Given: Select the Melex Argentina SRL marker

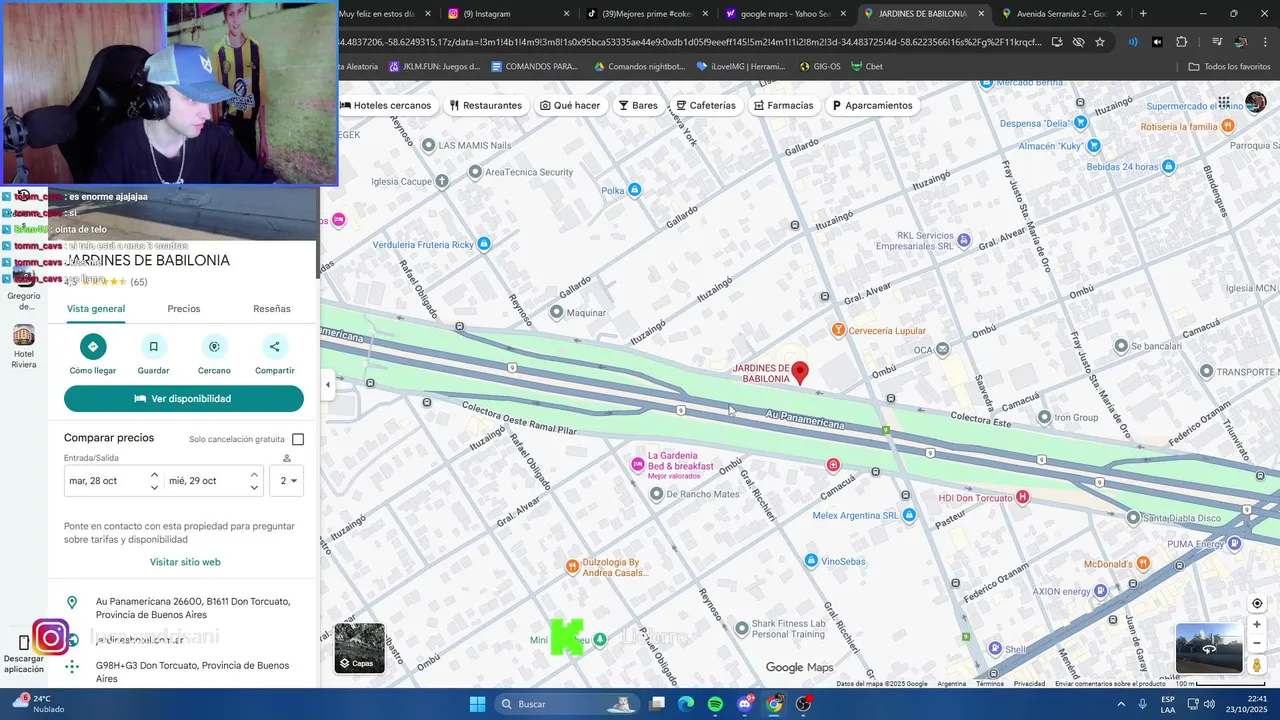Looking at the screenshot, I should [x=909, y=515].
